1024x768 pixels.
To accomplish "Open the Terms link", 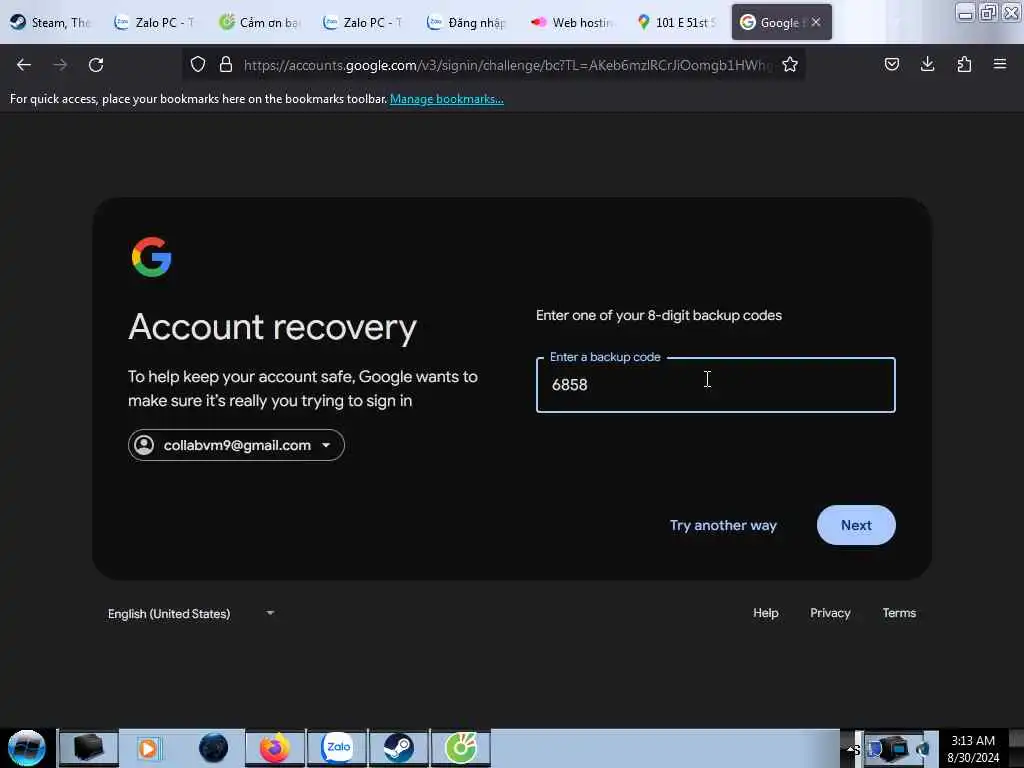I will pyautogui.click(x=899, y=613).
